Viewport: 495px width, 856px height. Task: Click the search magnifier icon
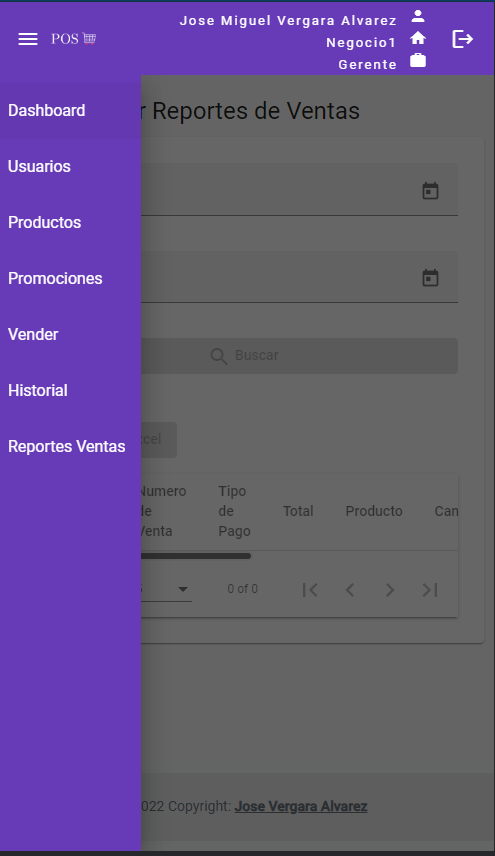(219, 356)
